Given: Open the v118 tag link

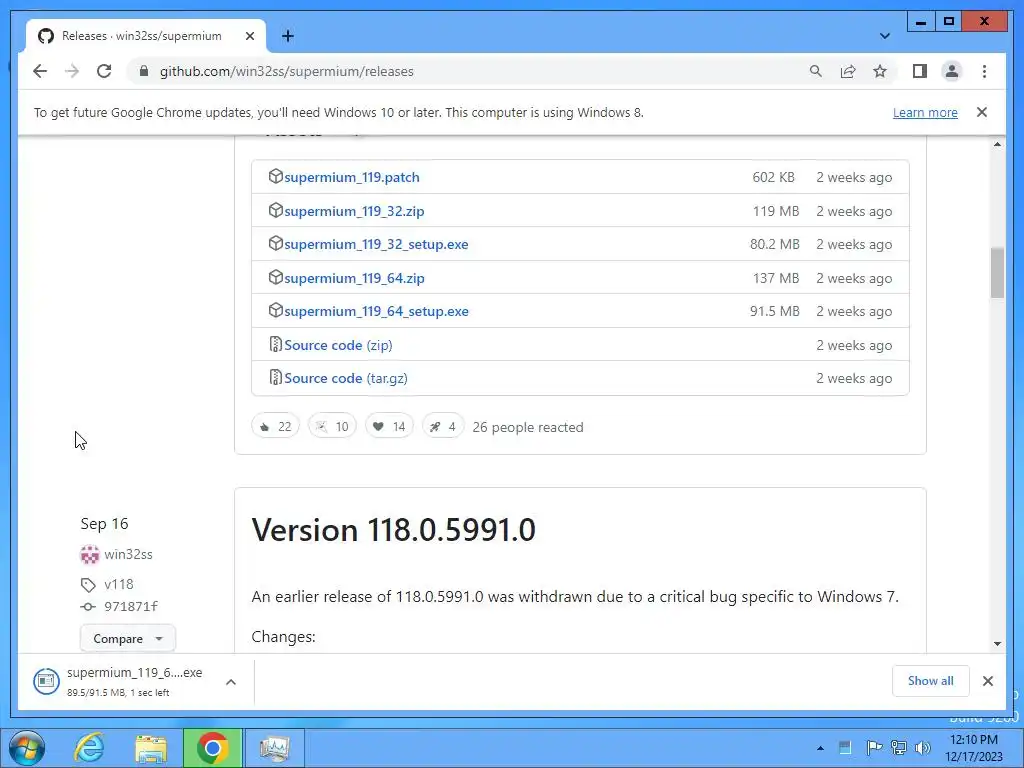Looking at the screenshot, I should click(118, 584).
